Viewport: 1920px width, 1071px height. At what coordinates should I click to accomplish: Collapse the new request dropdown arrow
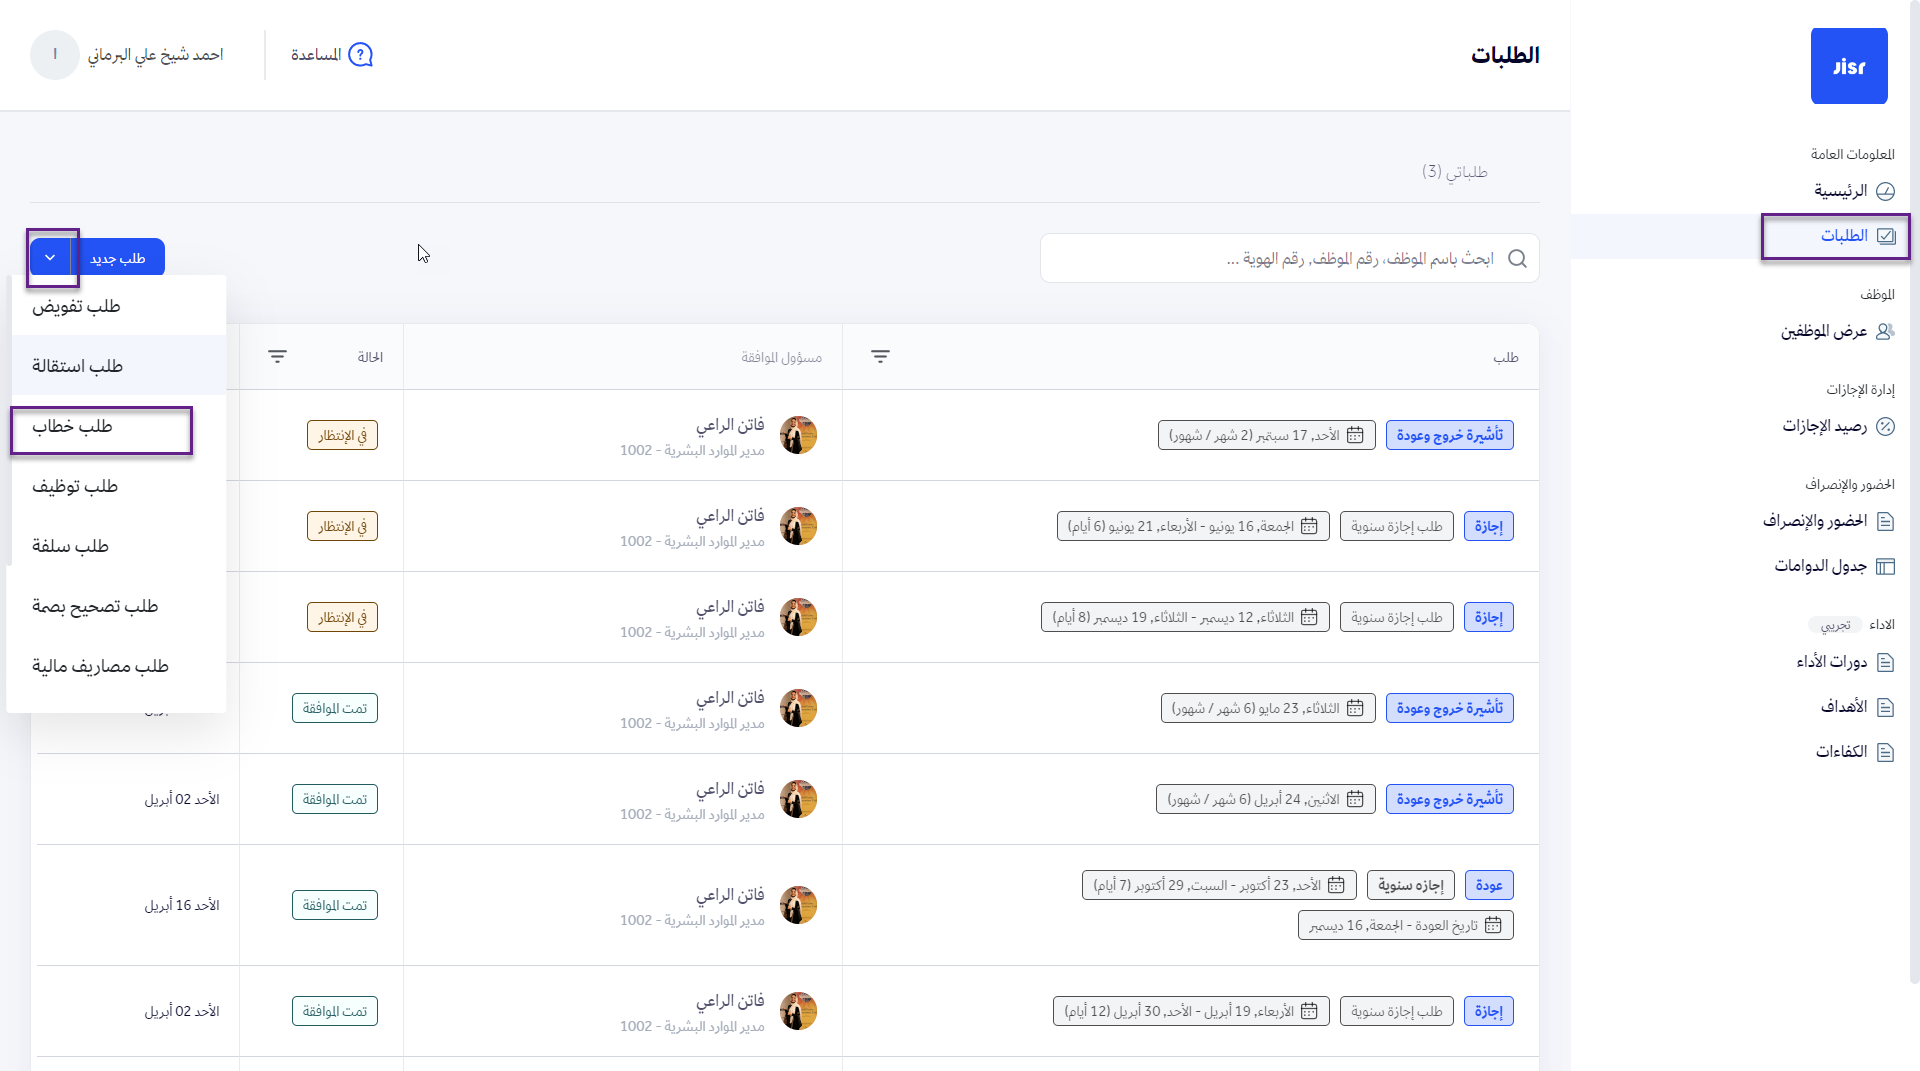(x=50, y=258)
